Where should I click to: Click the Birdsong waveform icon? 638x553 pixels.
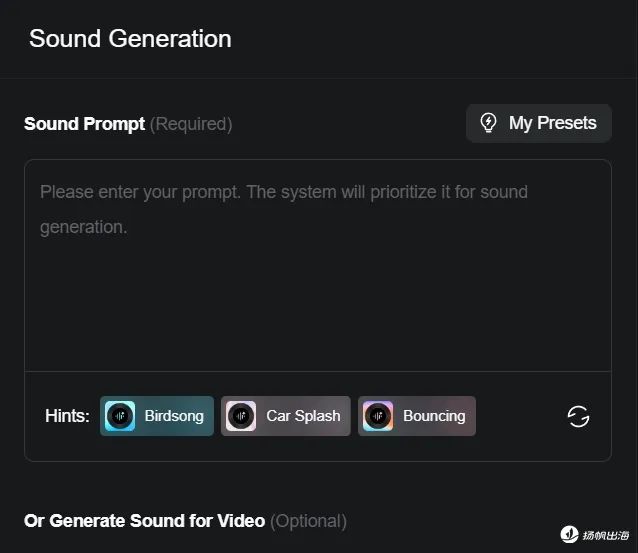(120, 416)
